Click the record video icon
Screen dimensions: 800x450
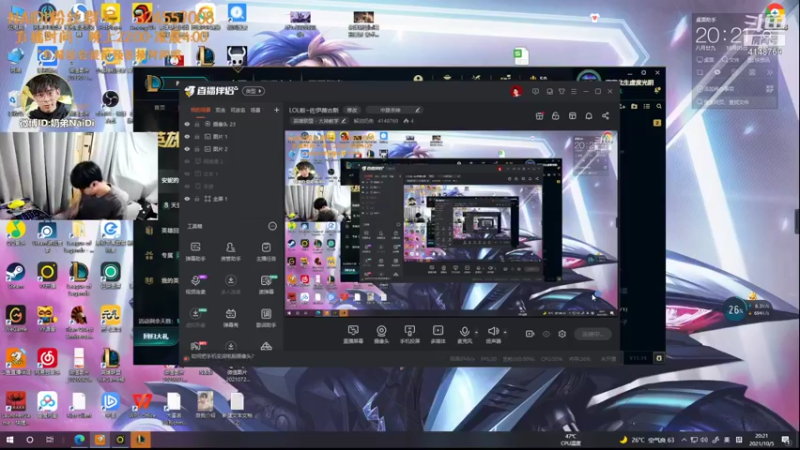point(530,334)
